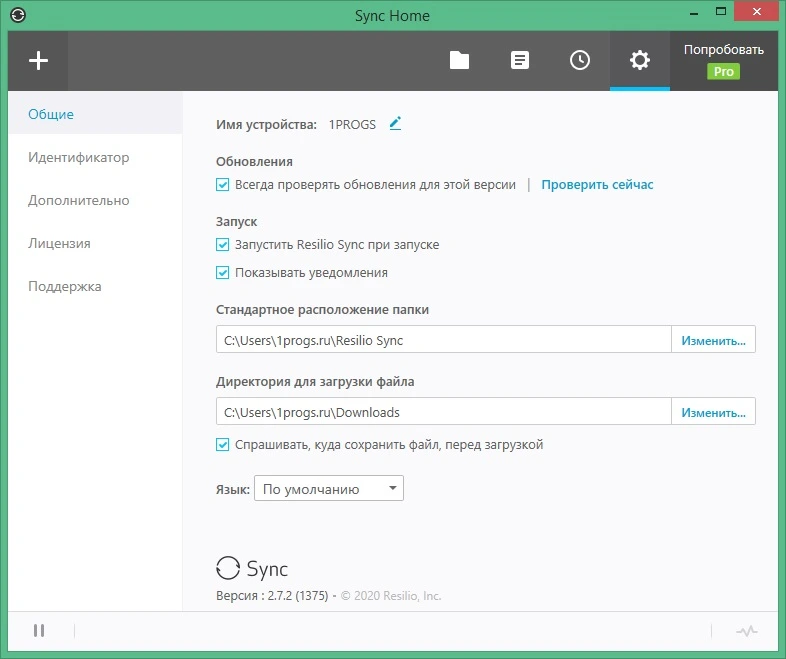786x659 pixels.
Task: Uncheck ask where to save file option
Action: click(x=223, y=445)
